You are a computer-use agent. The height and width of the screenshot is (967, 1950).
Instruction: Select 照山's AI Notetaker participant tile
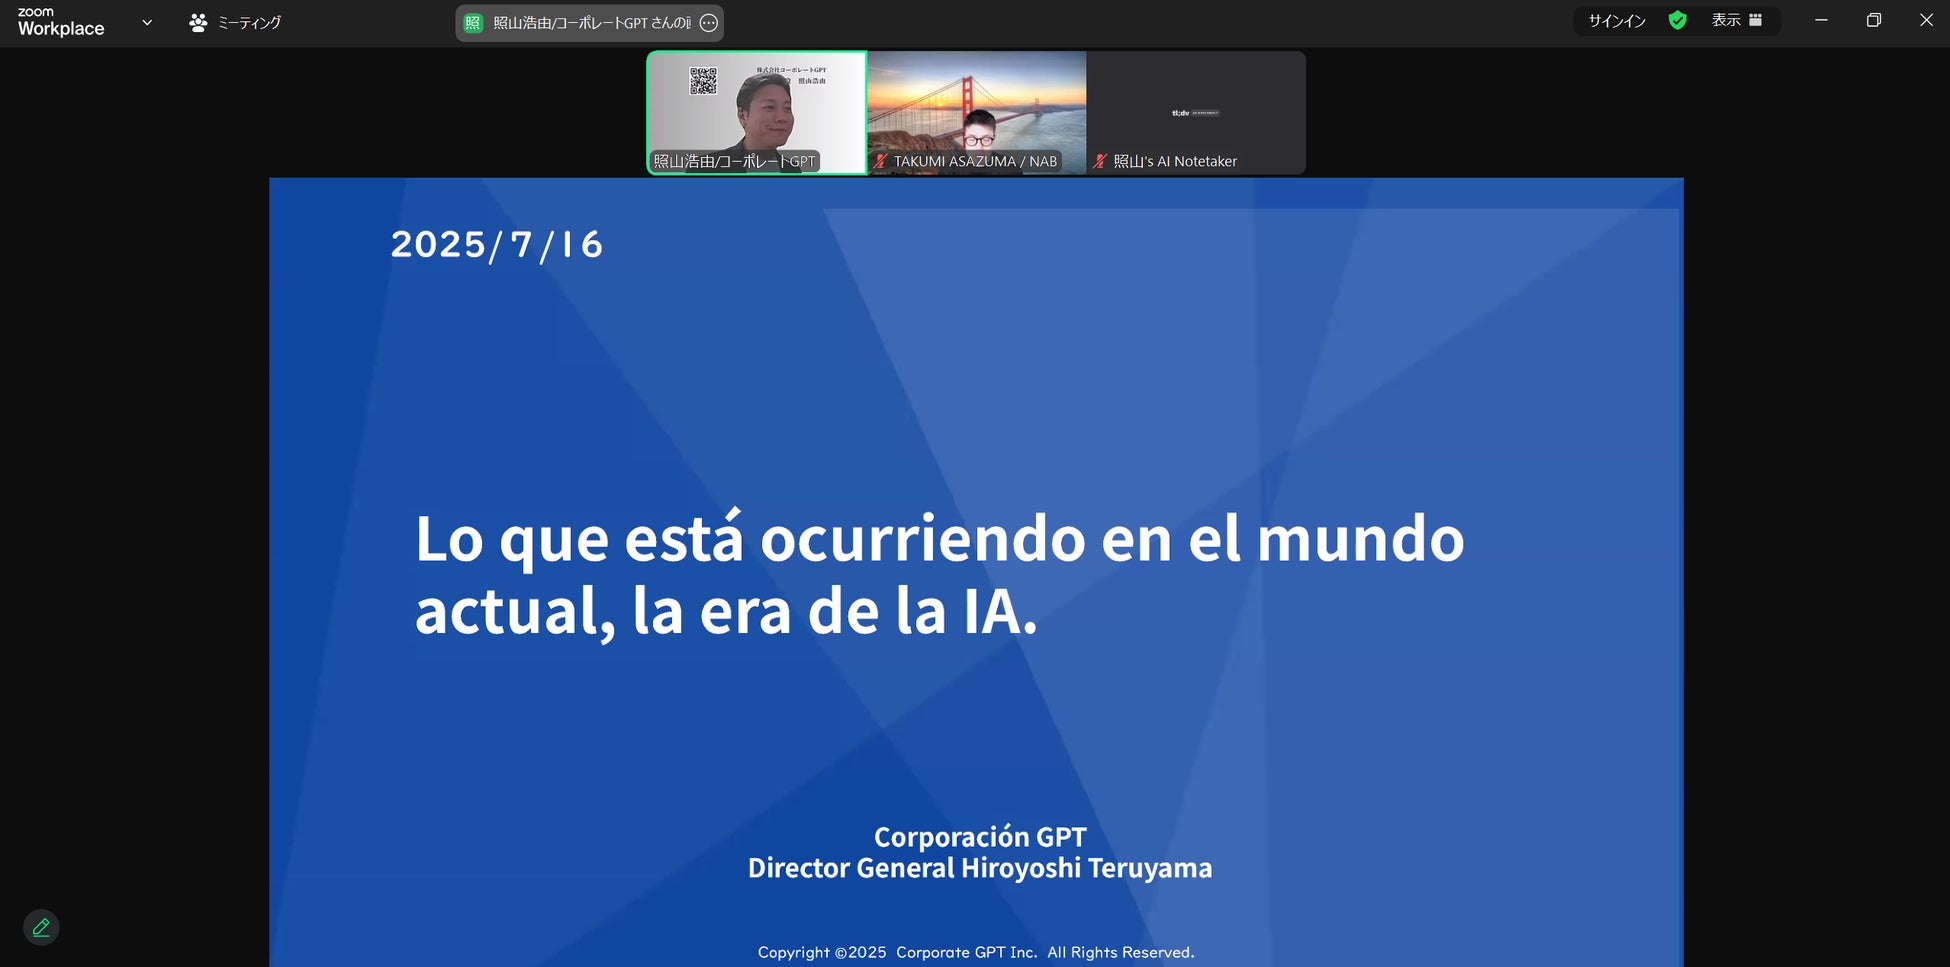tap(1196, 112)
